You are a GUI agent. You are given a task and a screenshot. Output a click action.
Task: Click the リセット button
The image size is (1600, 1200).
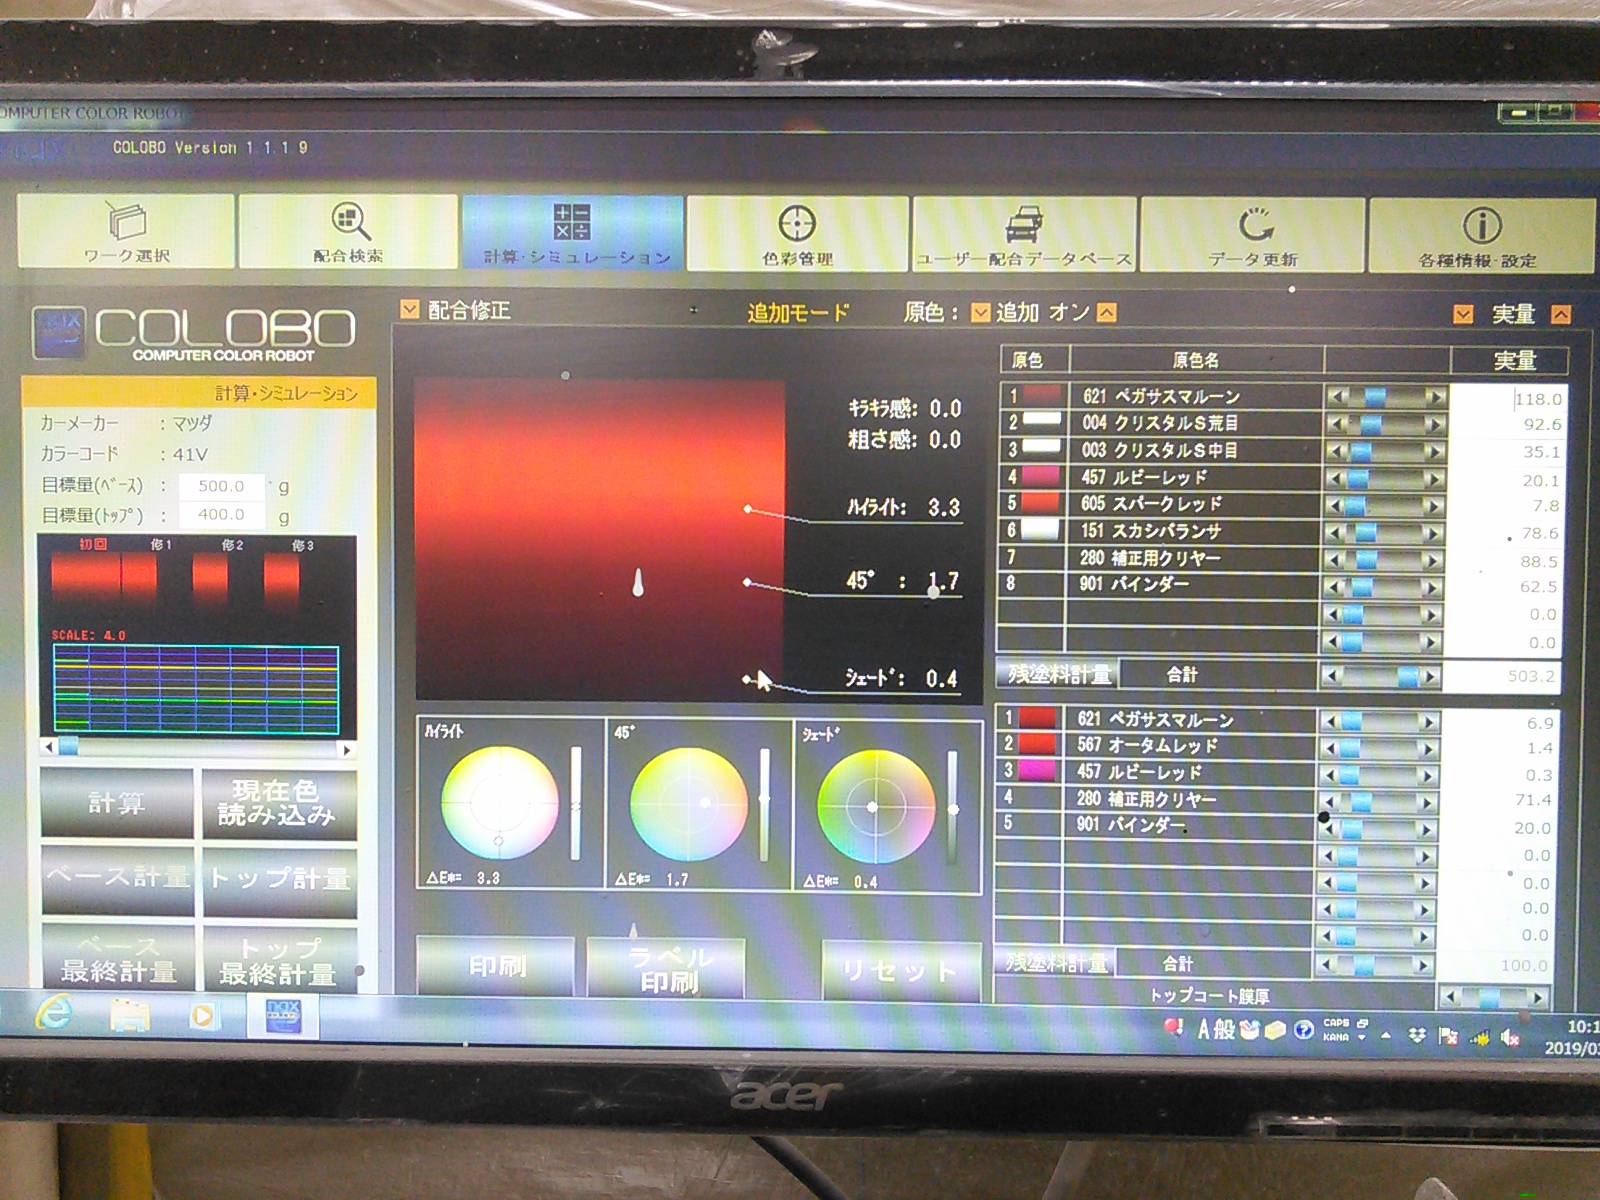pos(901,970)
